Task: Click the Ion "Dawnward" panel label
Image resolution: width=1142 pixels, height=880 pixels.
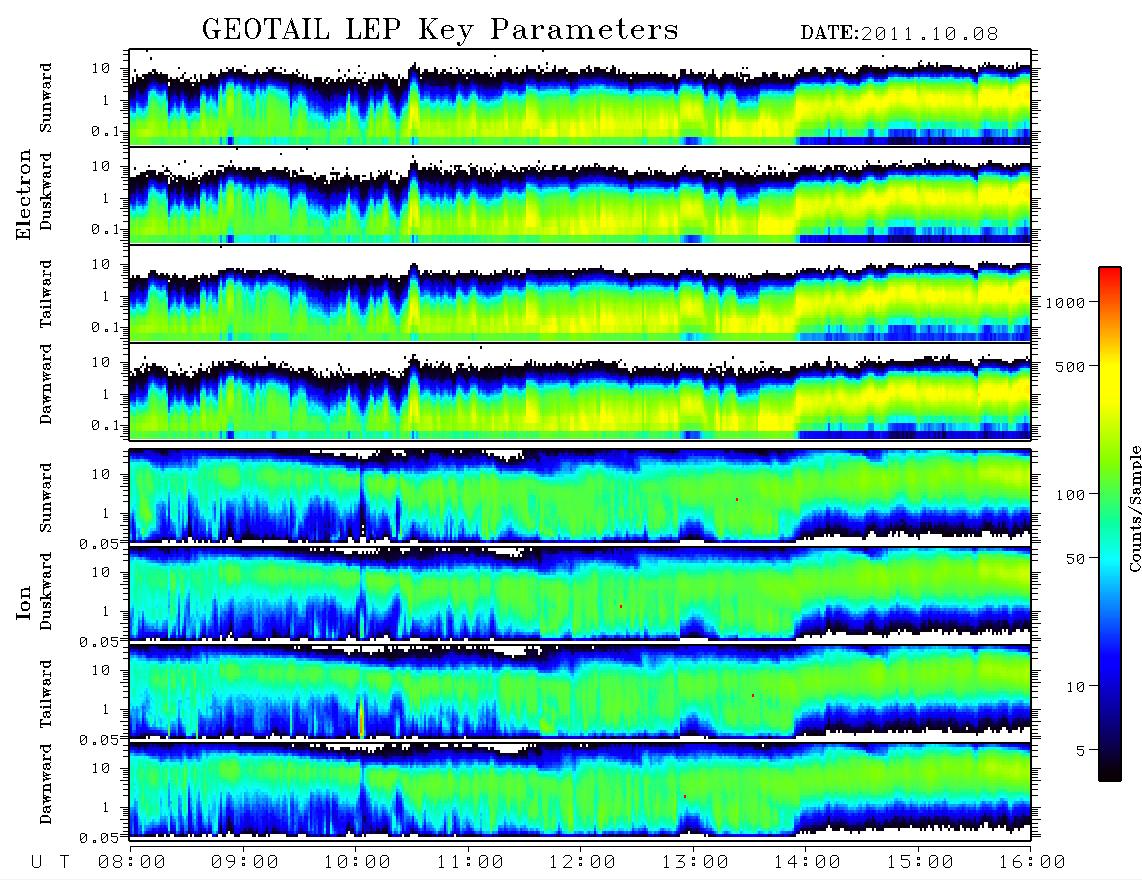Action: (x=46, y=784)
